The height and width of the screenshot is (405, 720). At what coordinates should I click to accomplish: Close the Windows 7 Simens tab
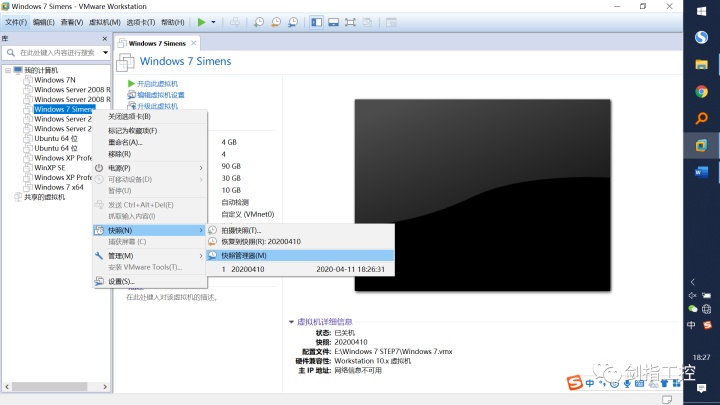pyautogui.click(x=194, y=43)
